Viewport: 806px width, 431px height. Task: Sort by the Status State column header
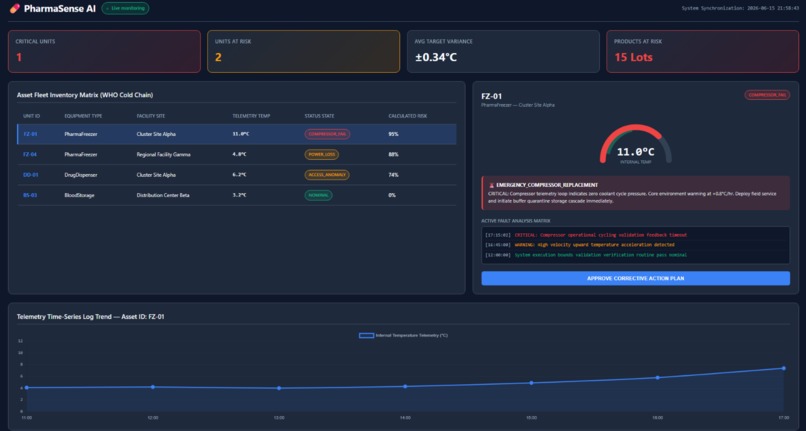319,116
